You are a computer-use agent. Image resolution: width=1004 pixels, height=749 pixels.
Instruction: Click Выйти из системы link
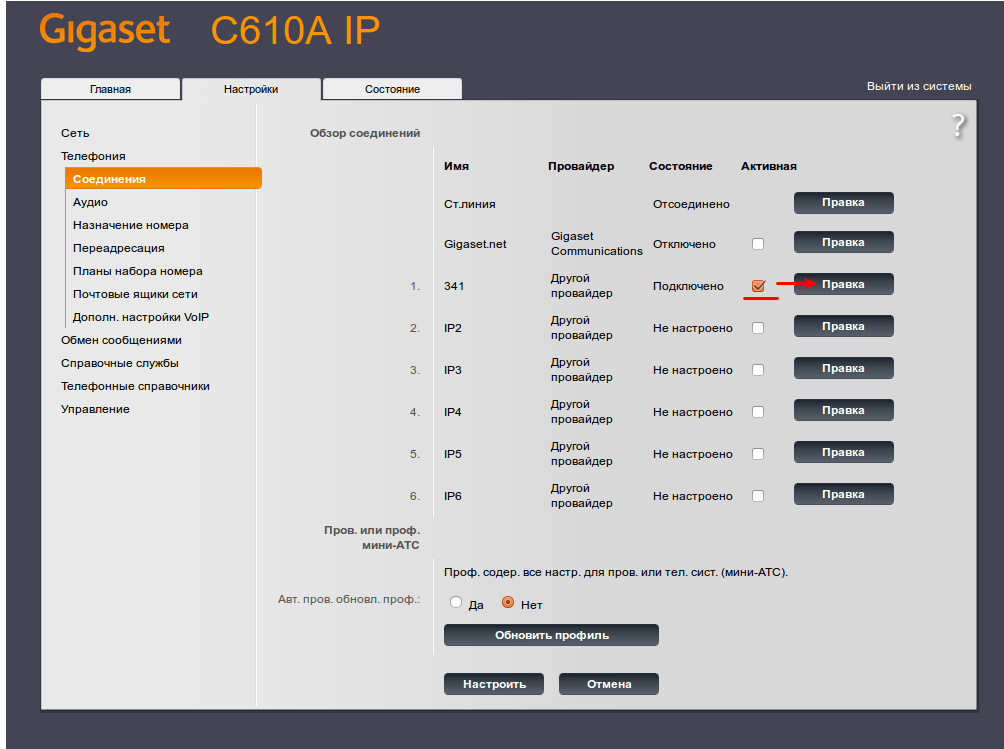tap(919, 86)
